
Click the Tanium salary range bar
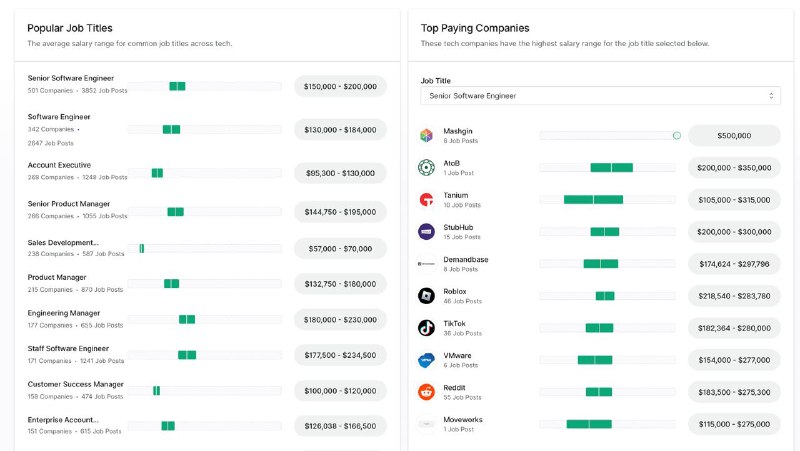[593, 199]
